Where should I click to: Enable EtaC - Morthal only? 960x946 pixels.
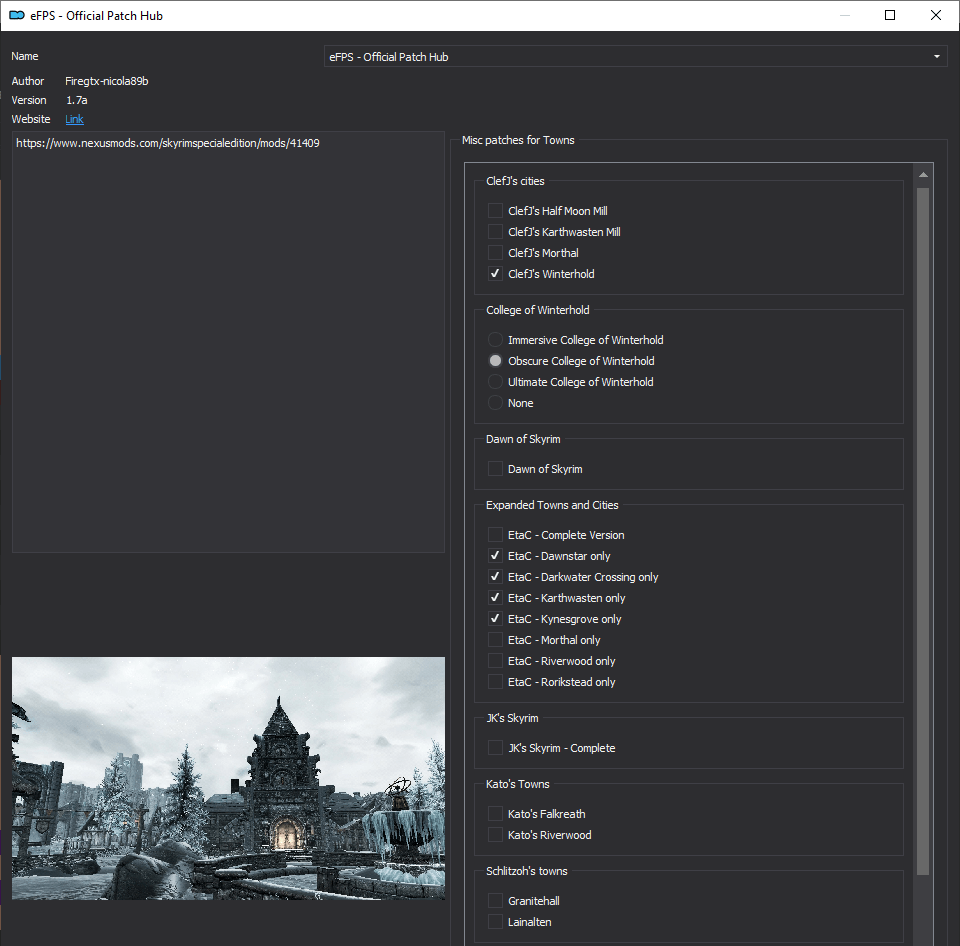(495, 640)
